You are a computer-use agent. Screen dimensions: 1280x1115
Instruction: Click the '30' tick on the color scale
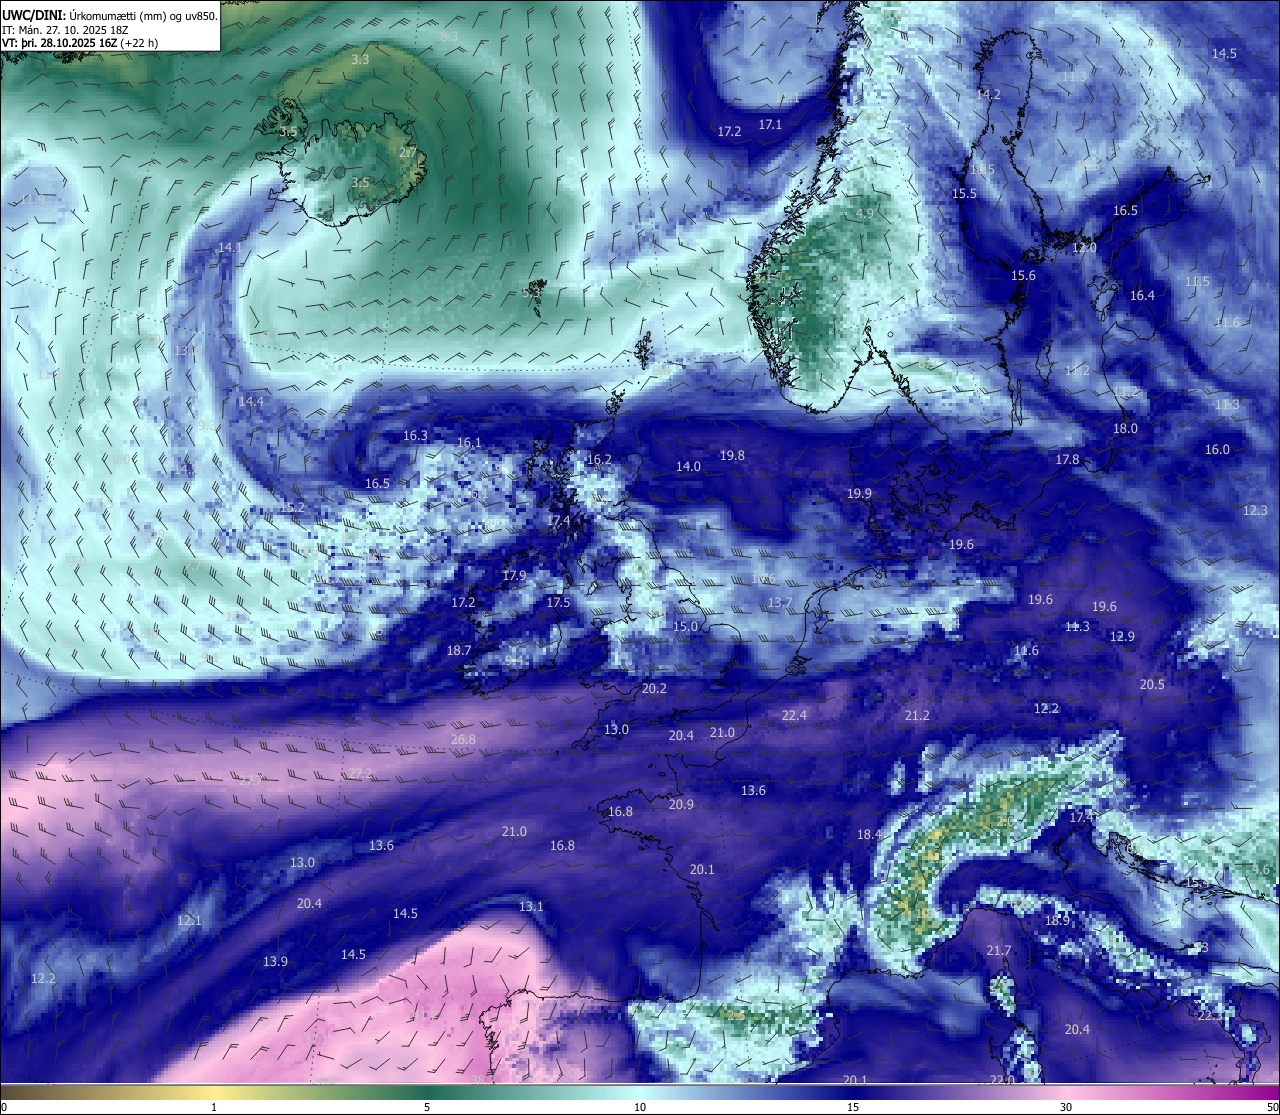(1066, 1107)
